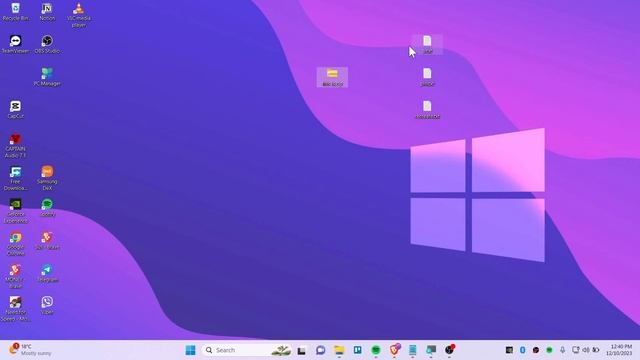
Task: Select the GeForce Experience desktop icon
Action: [16, 211]
